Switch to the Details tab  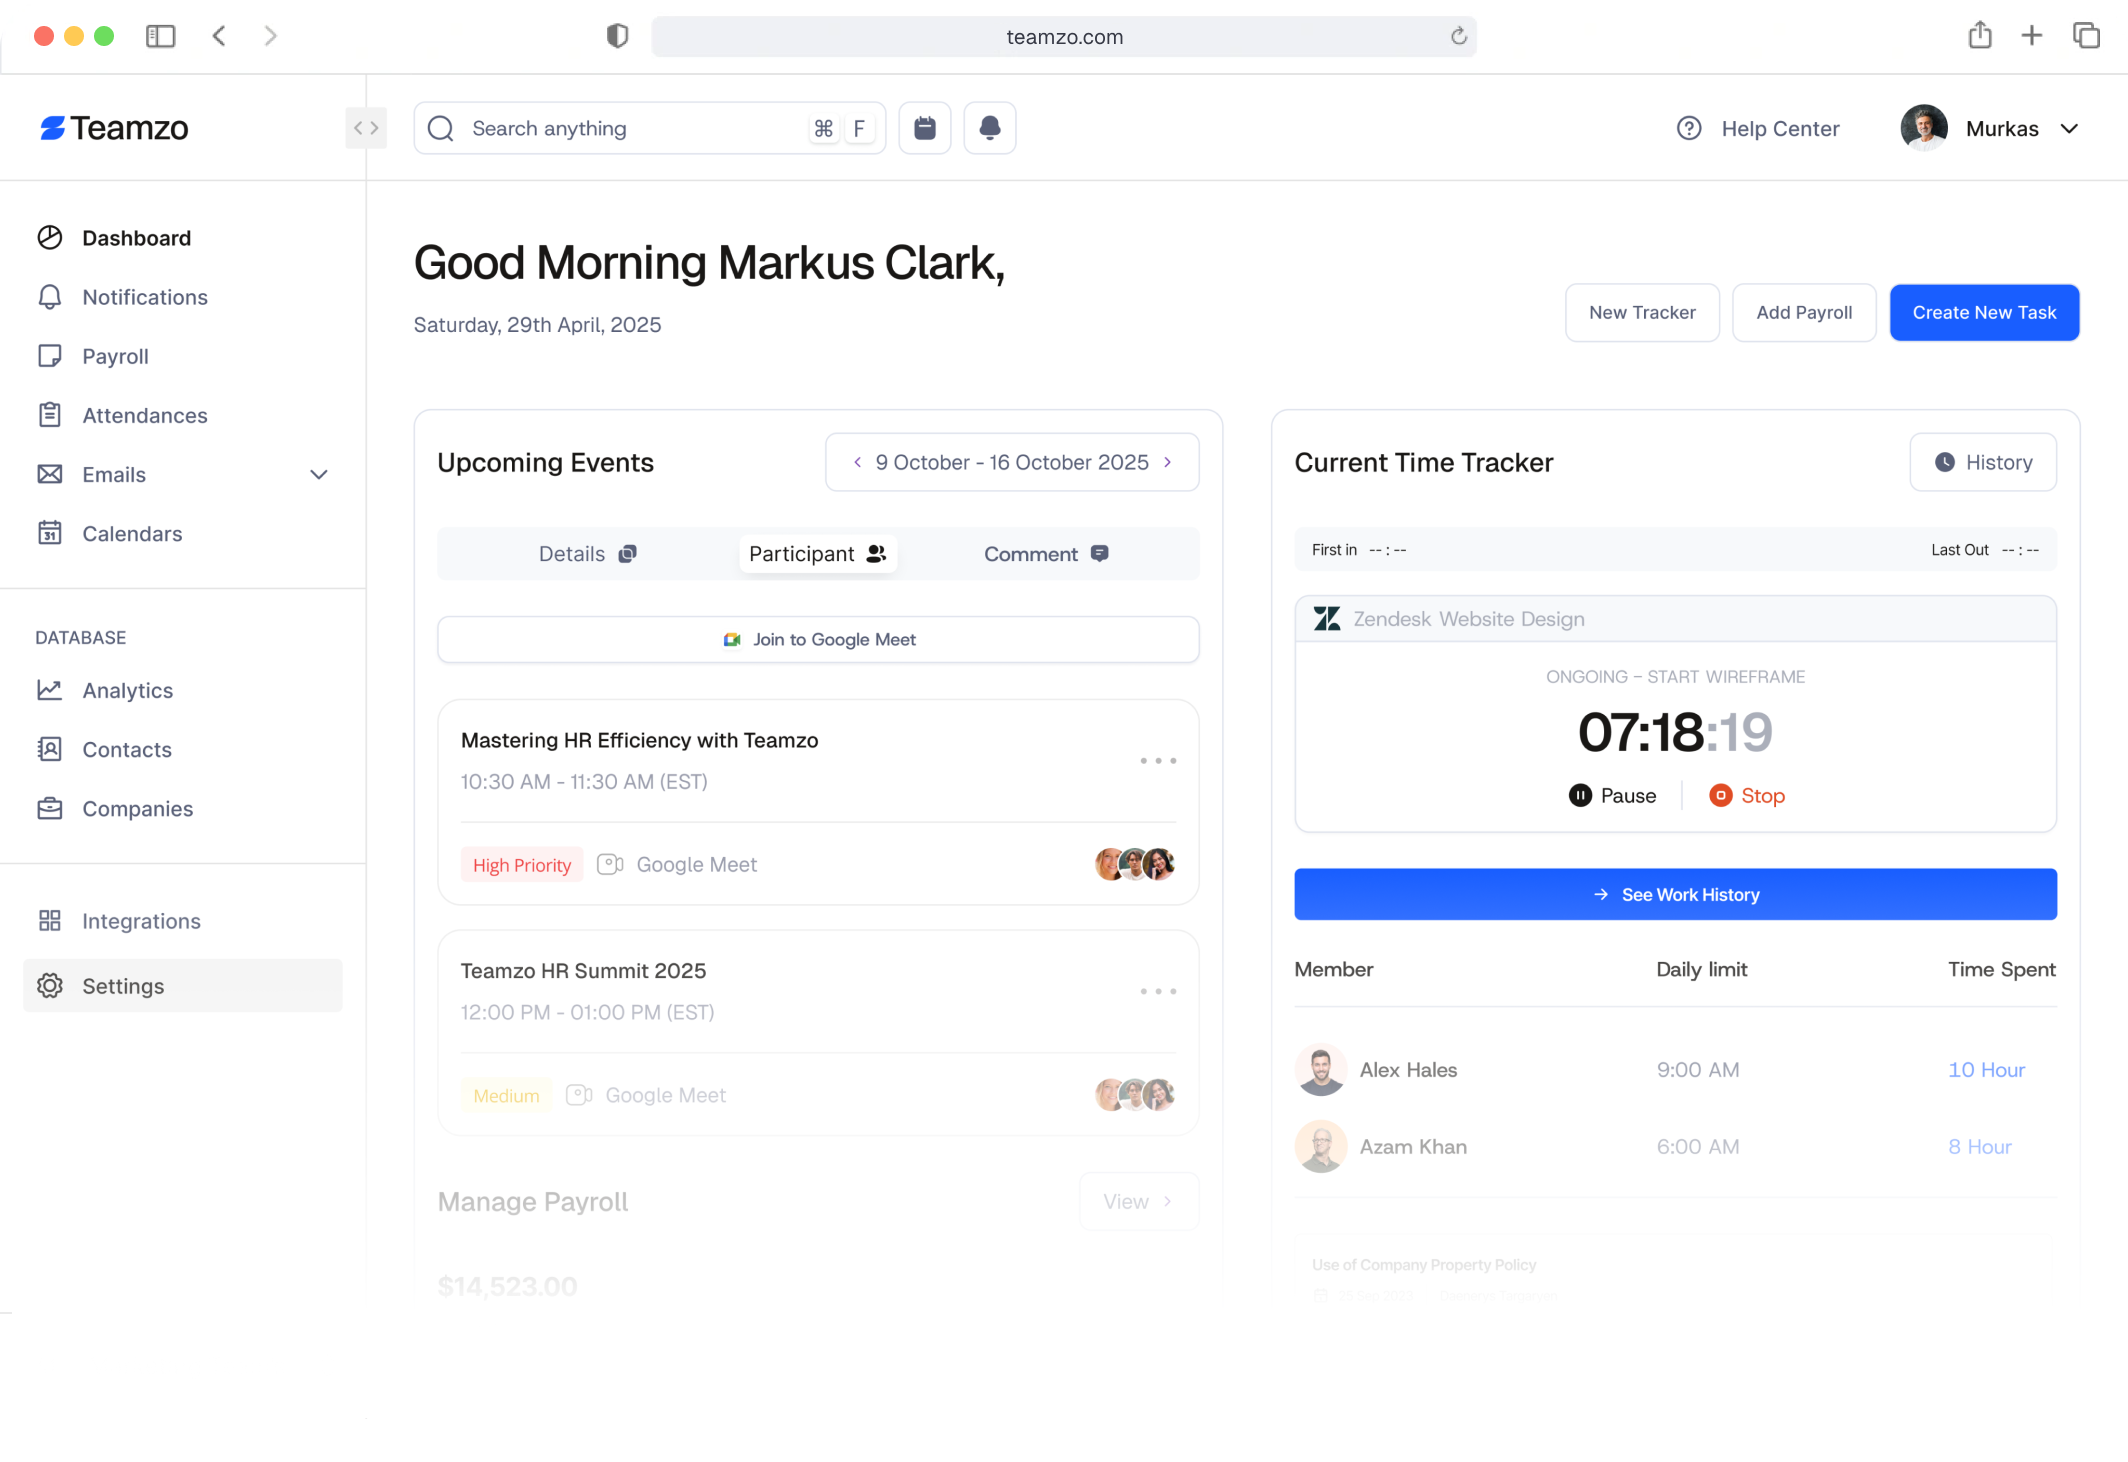[586, 553]
